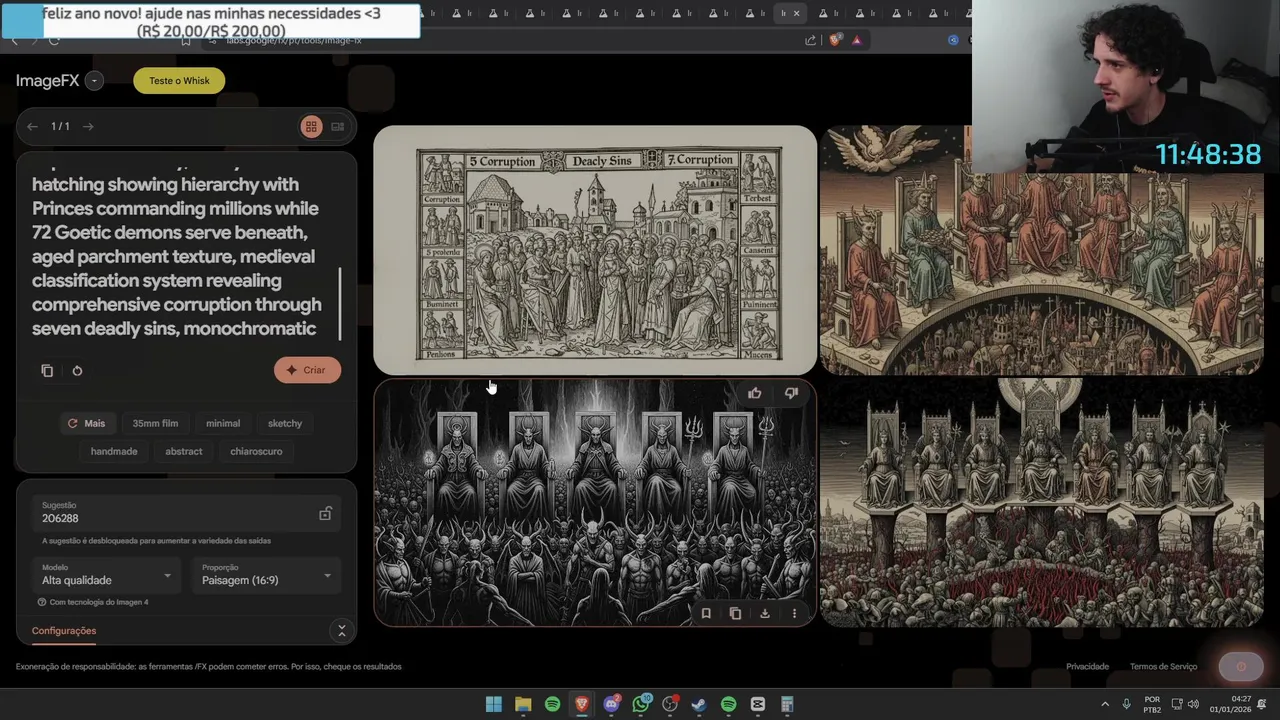
Task: Add the abstract style chip
Action: (184, 451)
